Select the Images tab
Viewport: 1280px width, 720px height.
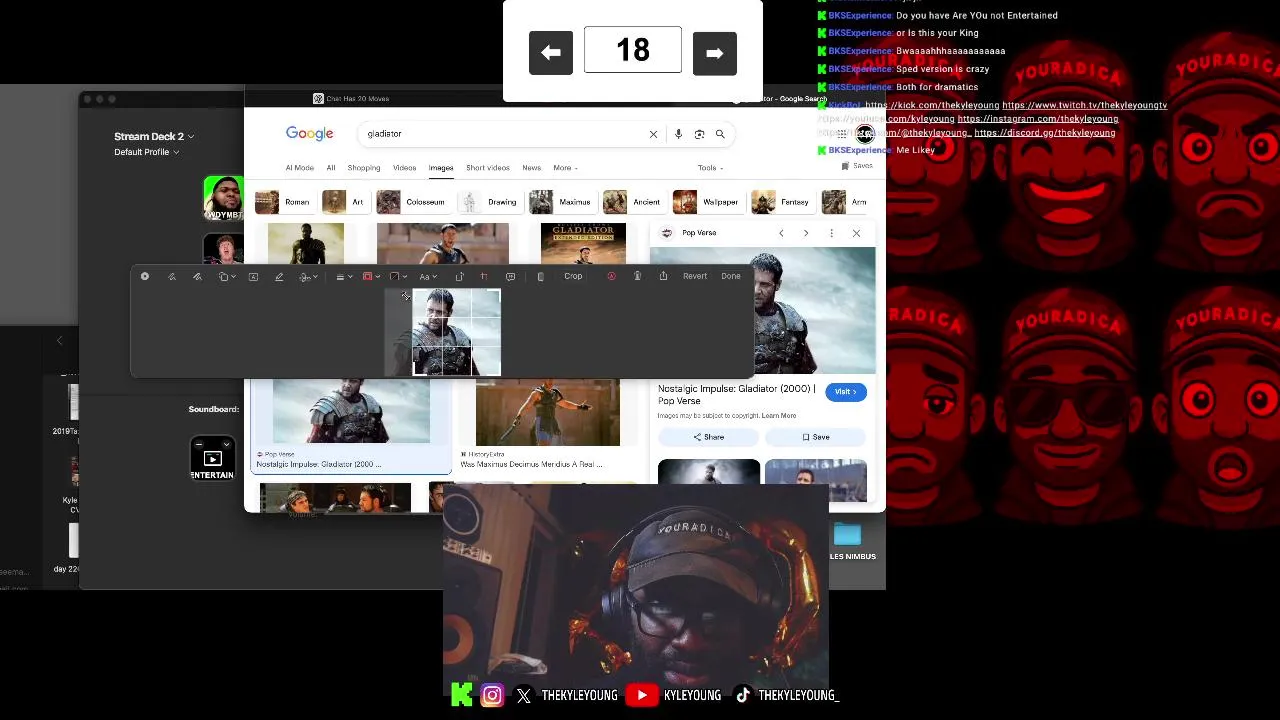(x=441, y=168)
